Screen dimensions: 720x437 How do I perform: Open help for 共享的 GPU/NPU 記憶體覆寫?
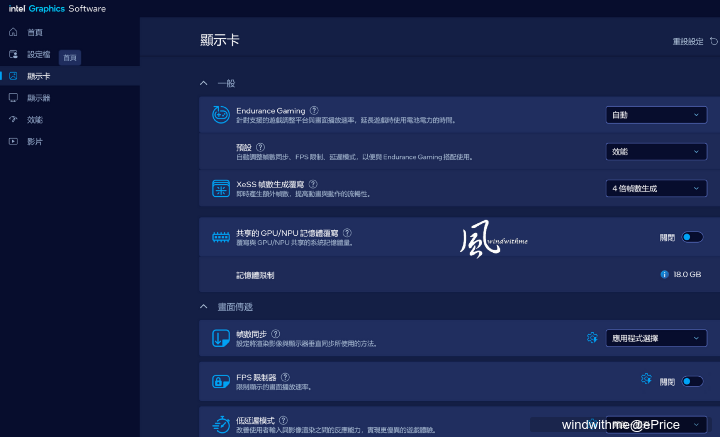coord(348,233)
